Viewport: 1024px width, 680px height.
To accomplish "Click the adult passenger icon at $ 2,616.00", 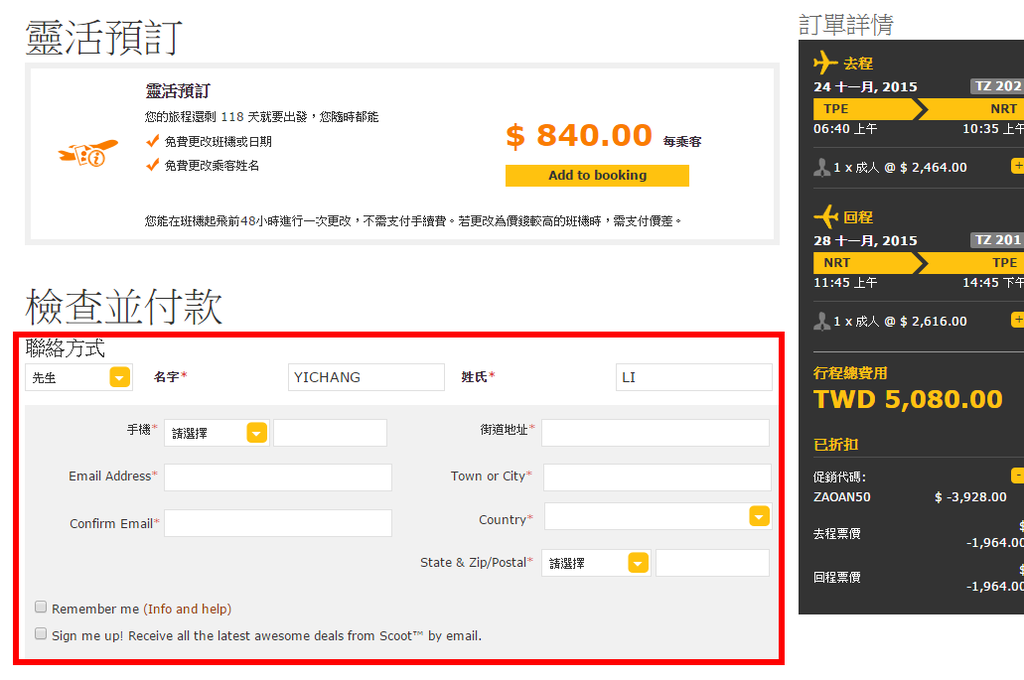I will point(822,321).
